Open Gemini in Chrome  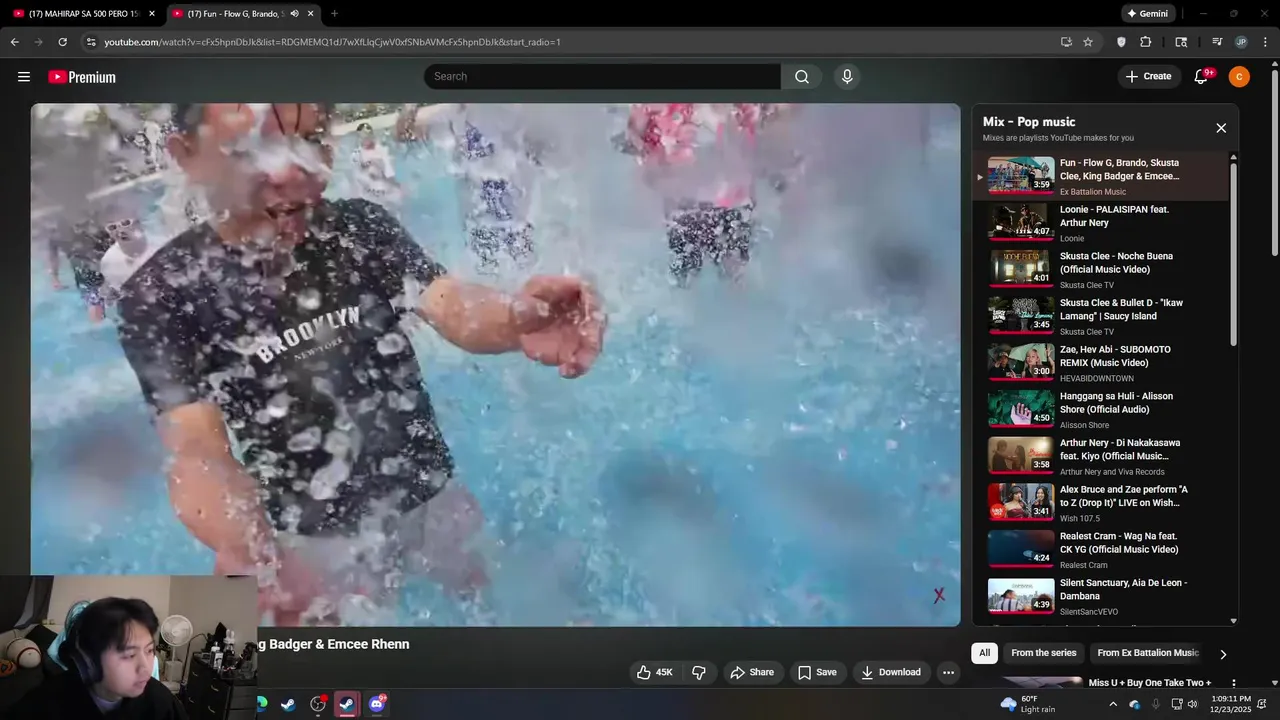coord(1147,14)
